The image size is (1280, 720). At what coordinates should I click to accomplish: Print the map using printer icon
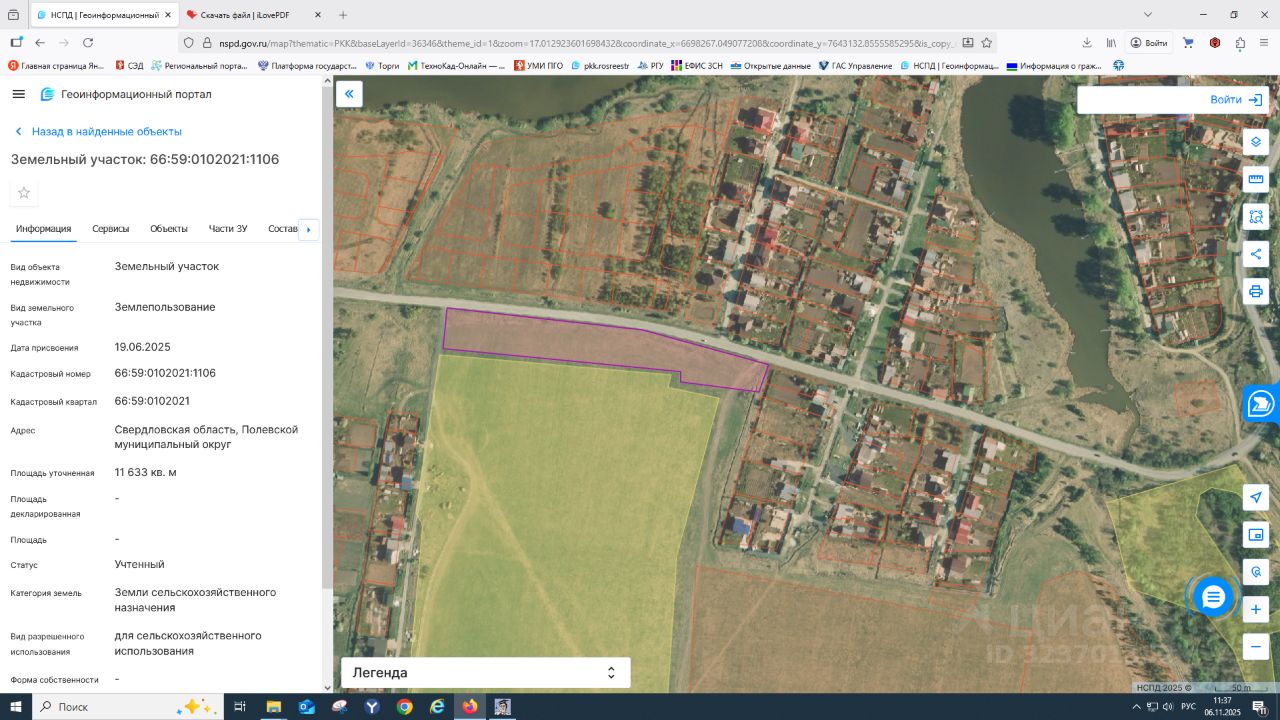1256,291
